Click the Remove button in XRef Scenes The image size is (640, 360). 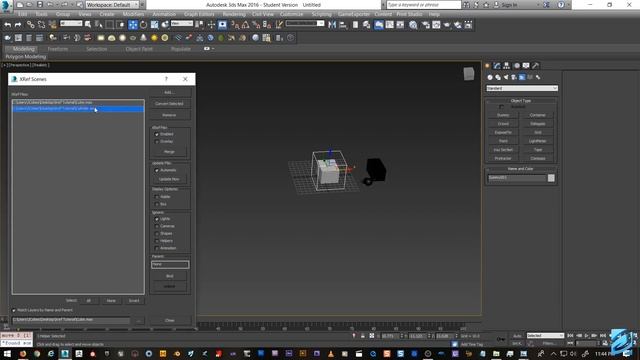[x=169, y=116]
